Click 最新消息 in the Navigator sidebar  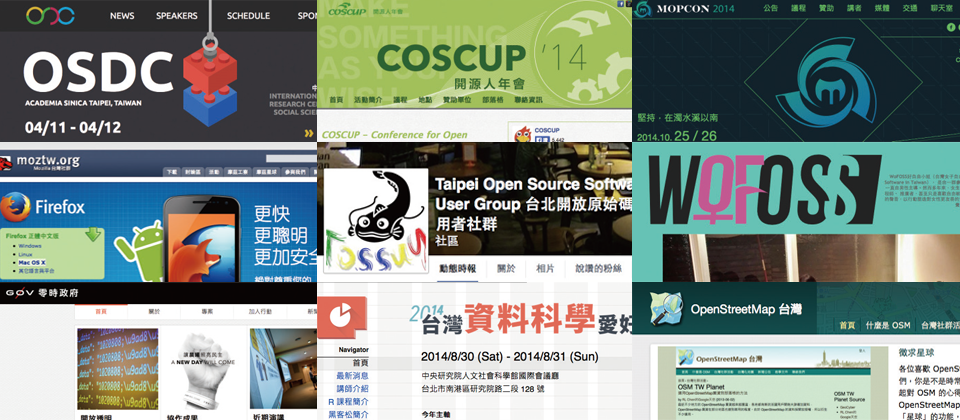tap(352, 376)
